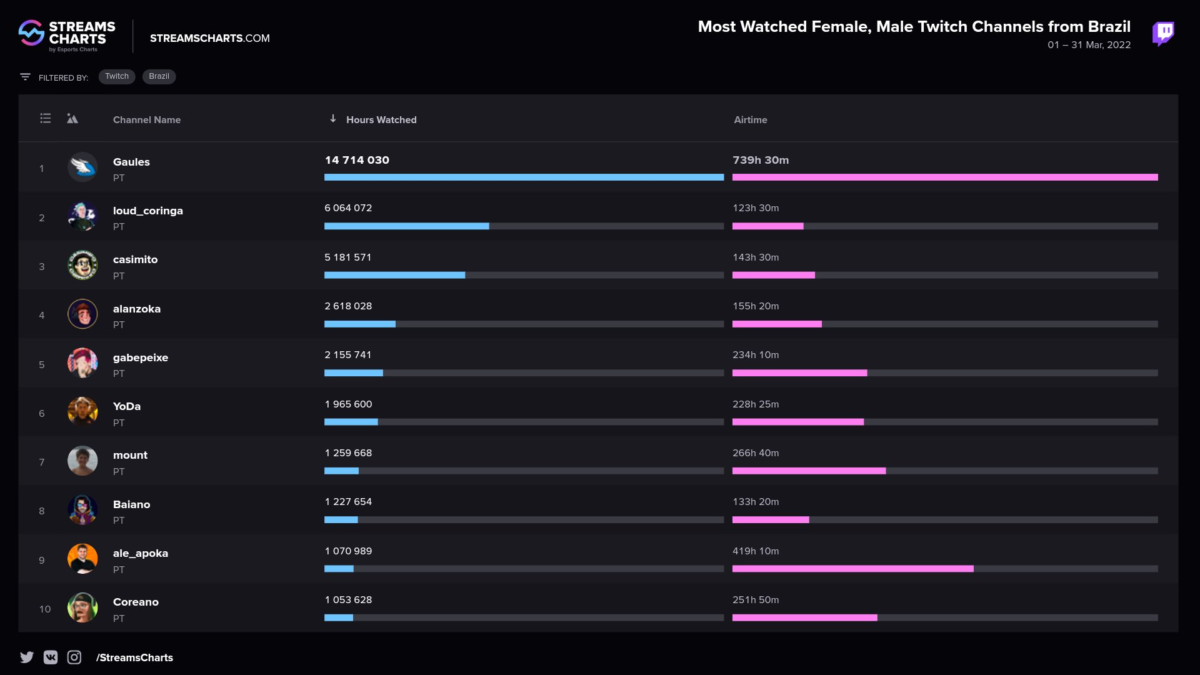This screenshot has width=1200, height=675.
Task: Open the VK social icon
Action: point(51,657)
